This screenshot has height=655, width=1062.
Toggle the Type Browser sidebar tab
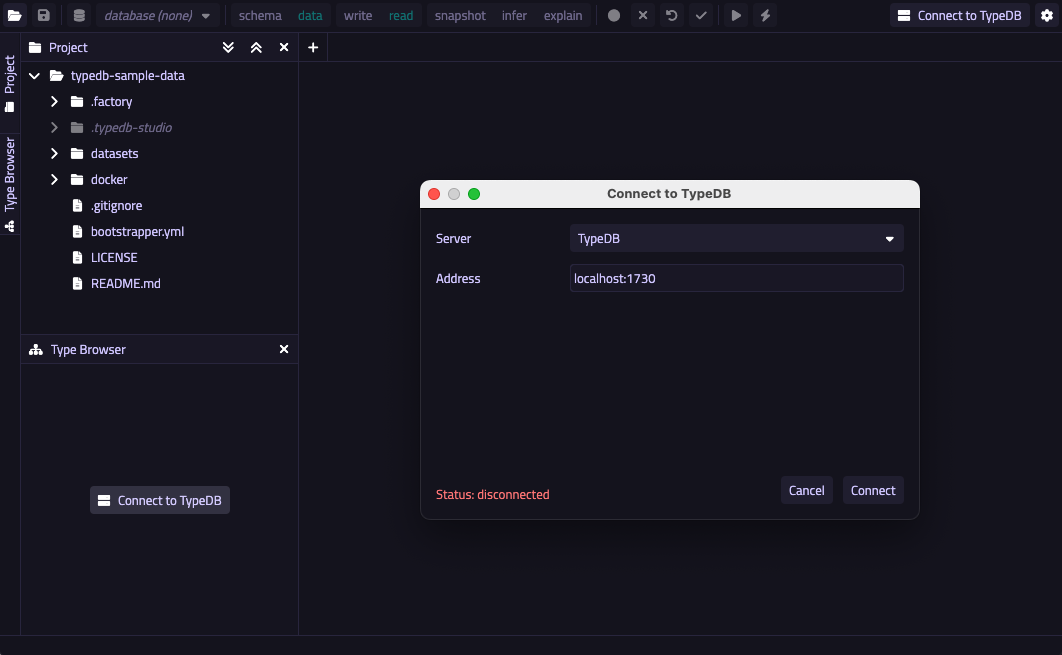pyautogui.click(x=9, y=184)
